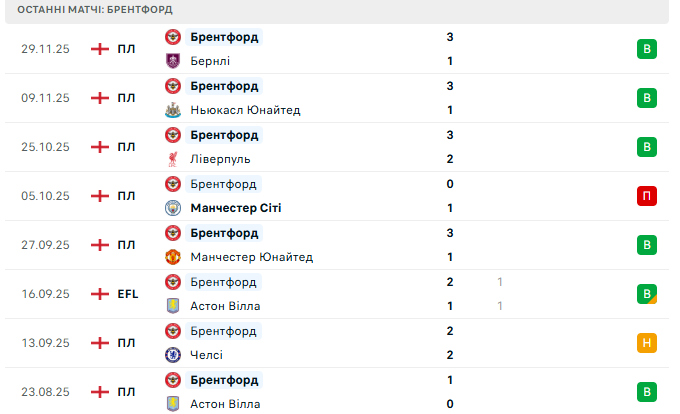Open the Ньюкасл Юнайтед team link
Image resolution: width=680 pixels, height=414 pixels.
[x=245, y=110]
